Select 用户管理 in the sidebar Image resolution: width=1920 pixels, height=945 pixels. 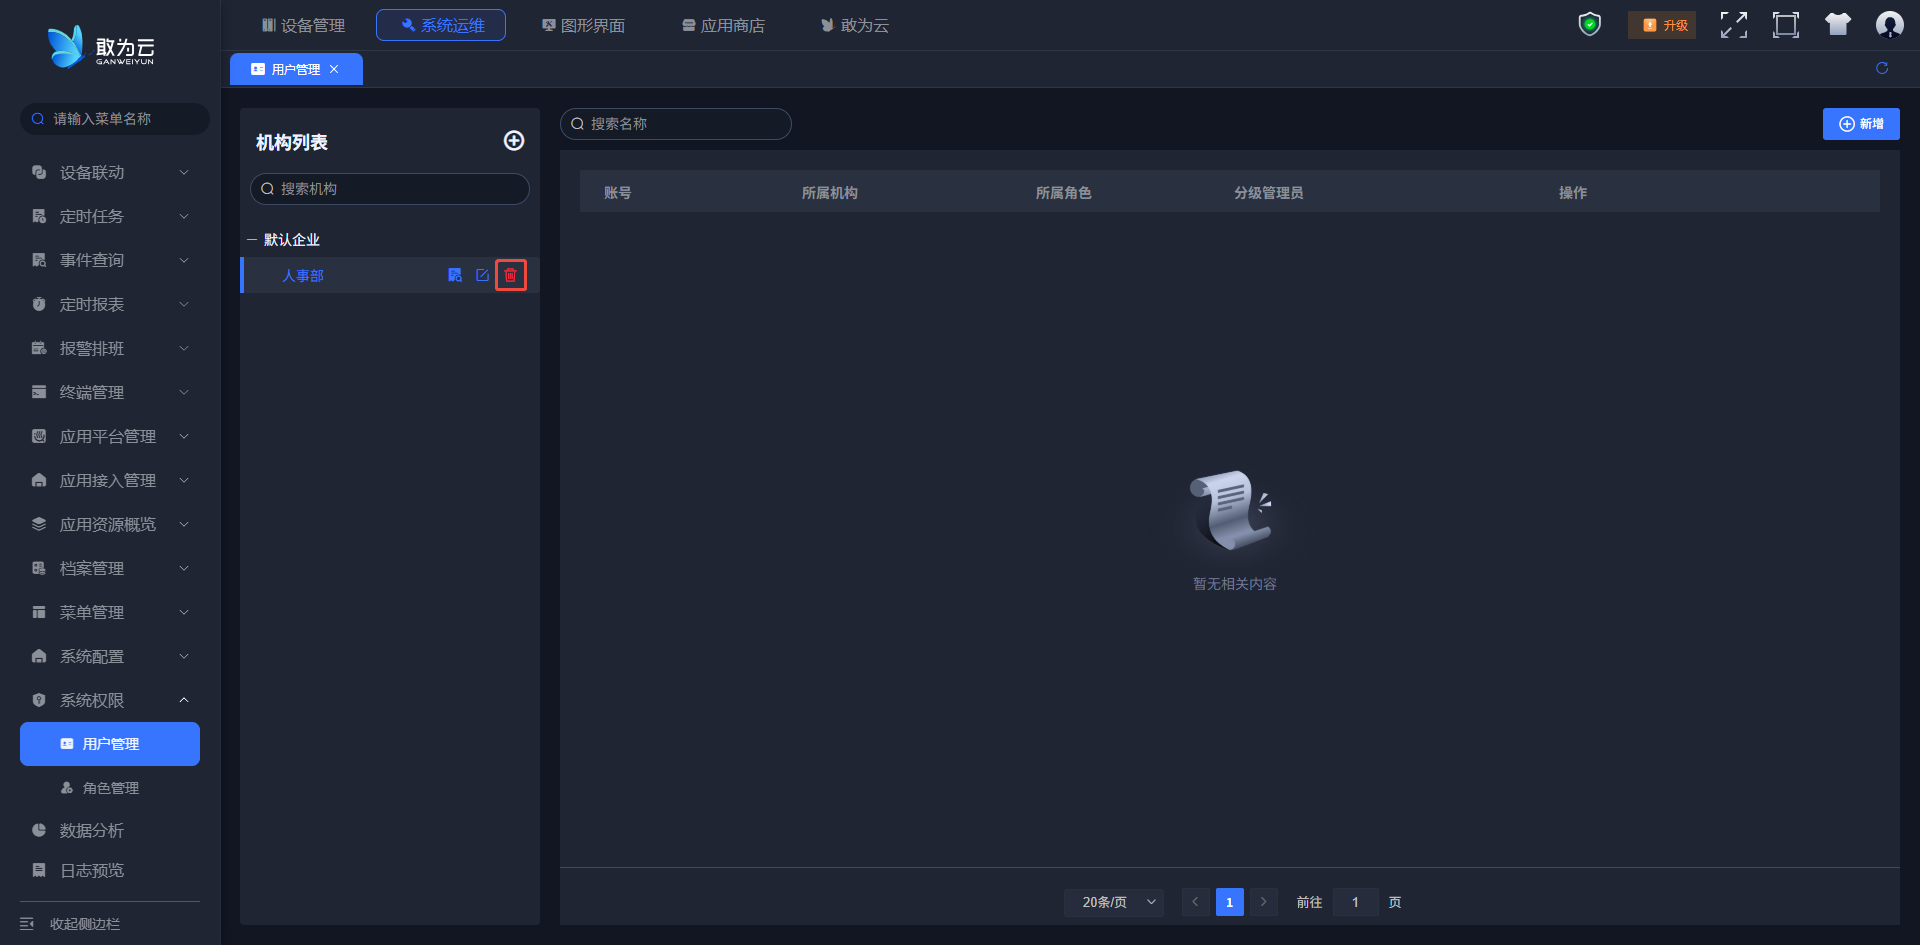pos(110,744)
